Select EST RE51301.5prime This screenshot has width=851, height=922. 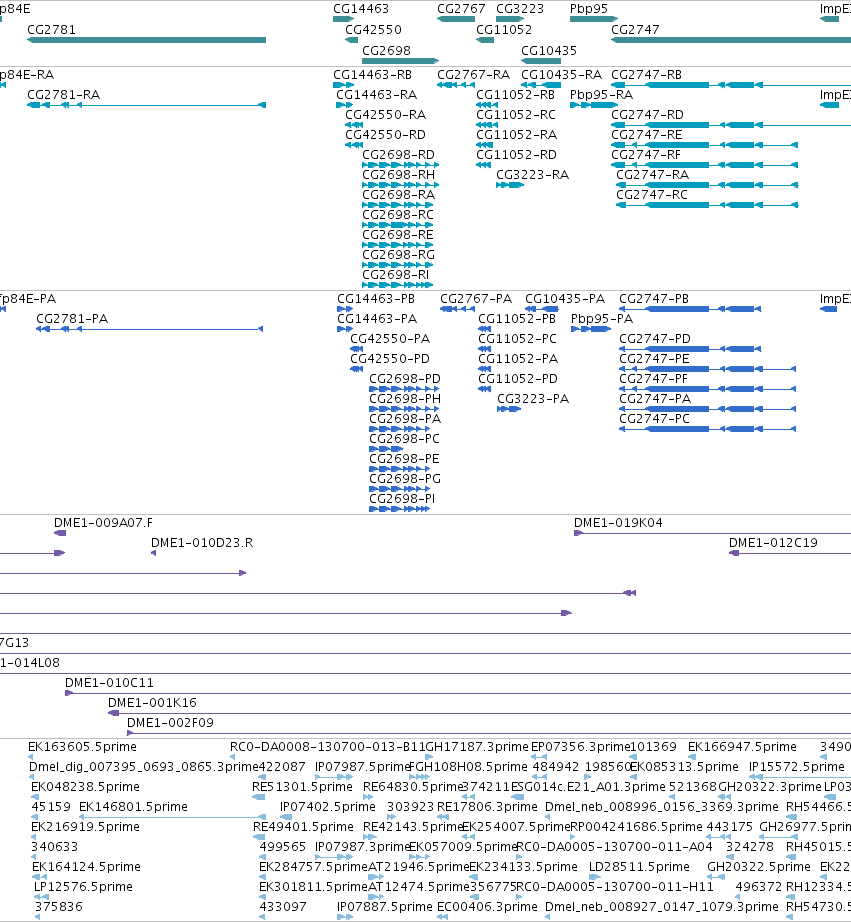point(302,787)
